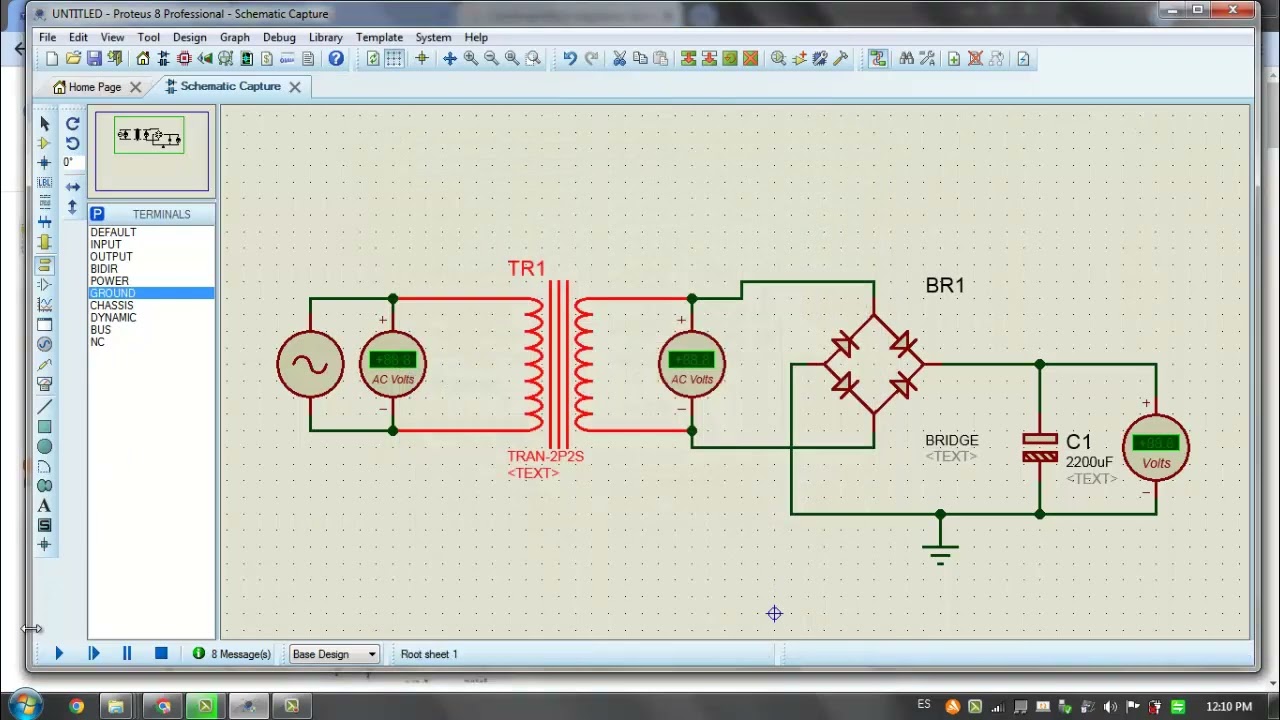Image resolution: width=1280 pixels, height=720 pixels.
Task: Select the Junction Dot Mode tool
Action: click(x=44, y=162)
